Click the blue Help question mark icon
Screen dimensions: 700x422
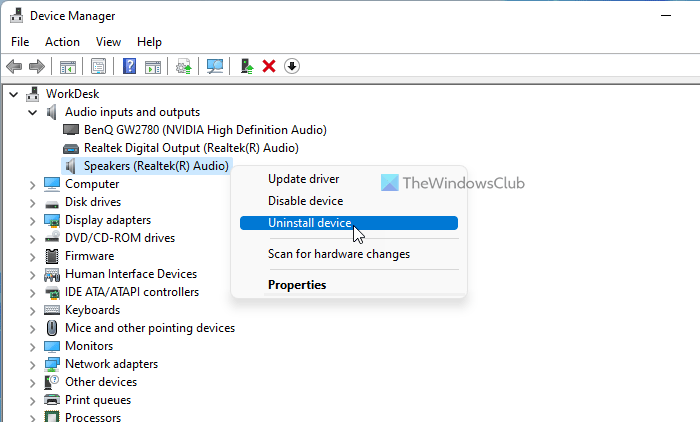pyautogui.click(x=129, y=66)
